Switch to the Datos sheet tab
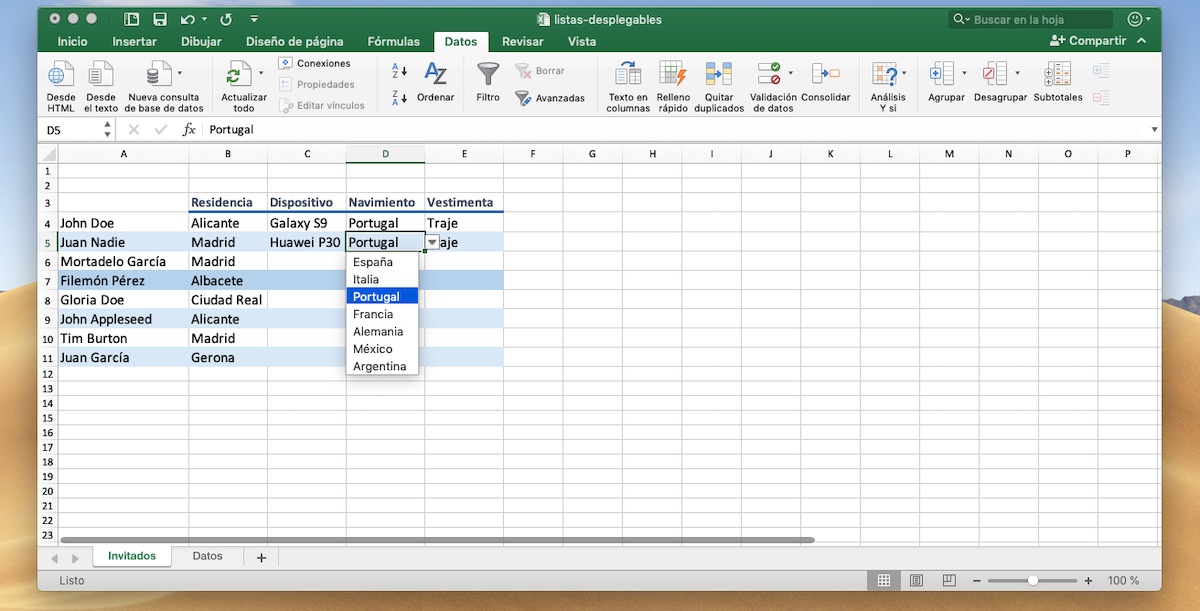This screenshot has width=1200, height=611. coord(207,556)
